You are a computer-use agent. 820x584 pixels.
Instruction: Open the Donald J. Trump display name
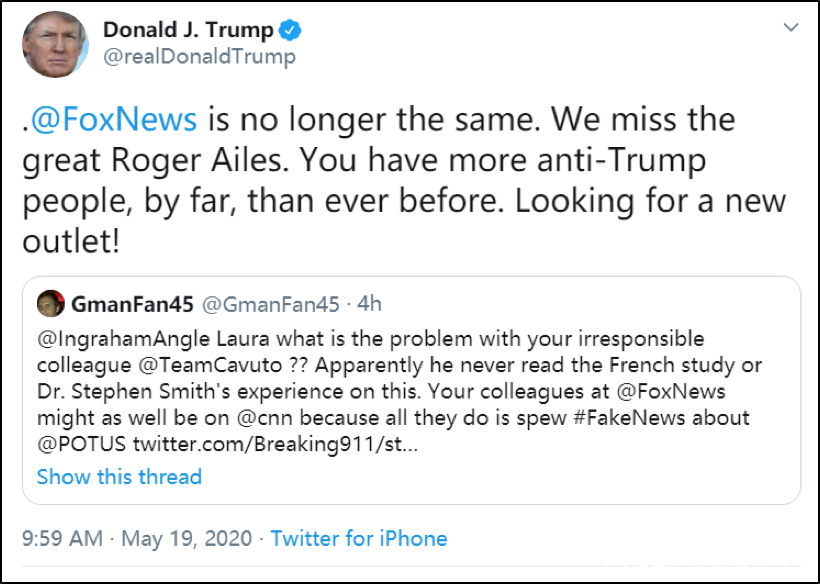[188, 29]
